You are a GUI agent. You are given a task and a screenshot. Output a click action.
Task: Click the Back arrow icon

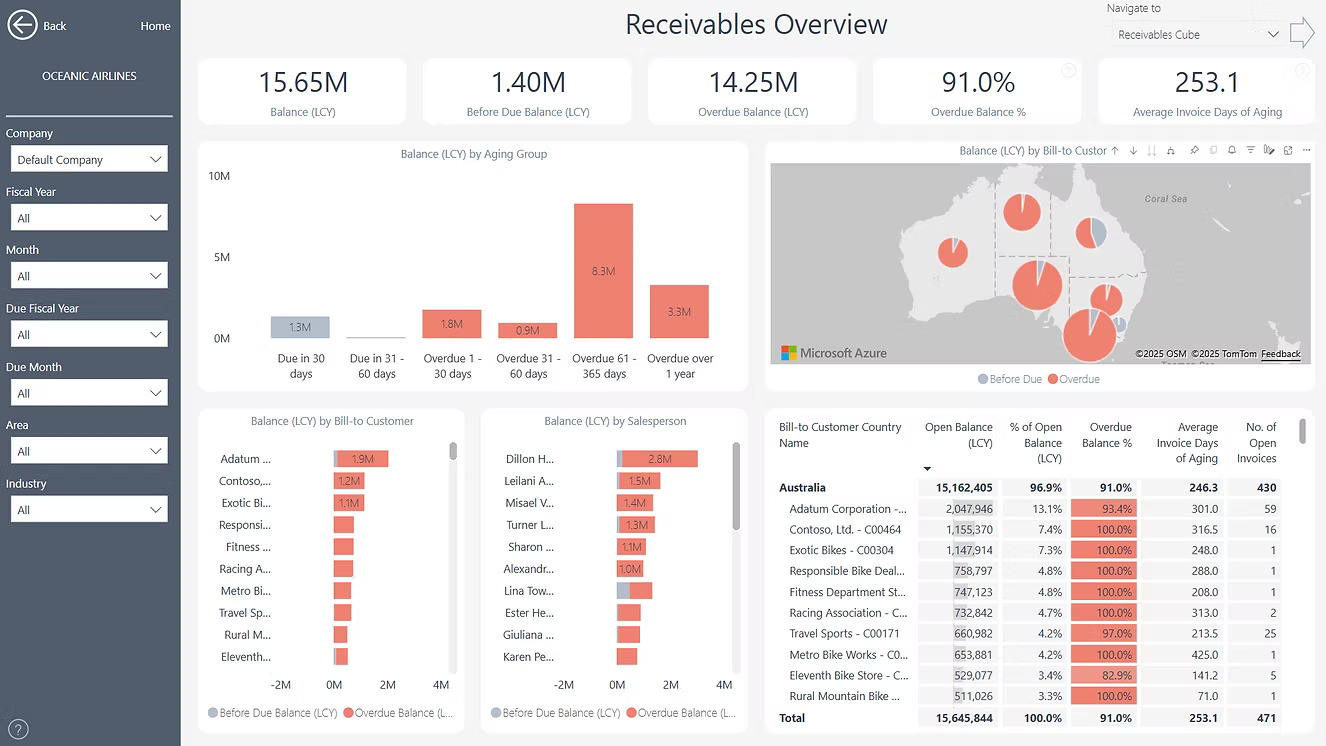22,26
